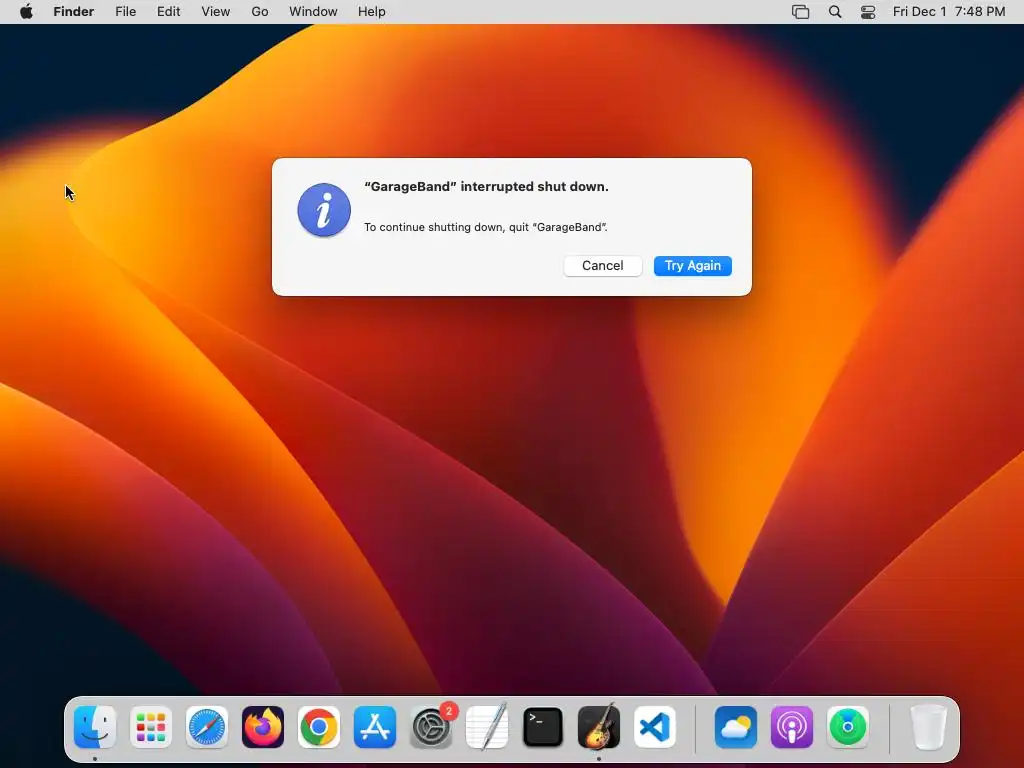
Task: Open the Finder menu
Action: pyautogui.click(x=74, y=12)
